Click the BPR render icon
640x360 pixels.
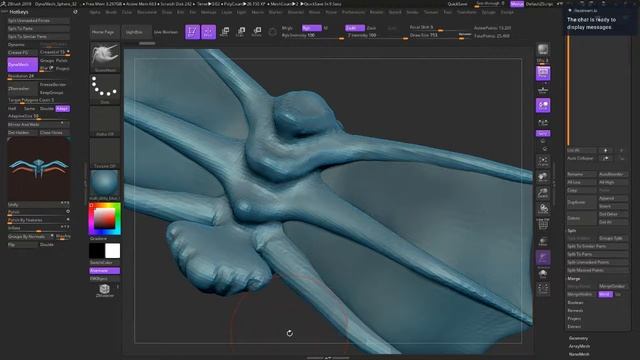click(x=543, y=50)
